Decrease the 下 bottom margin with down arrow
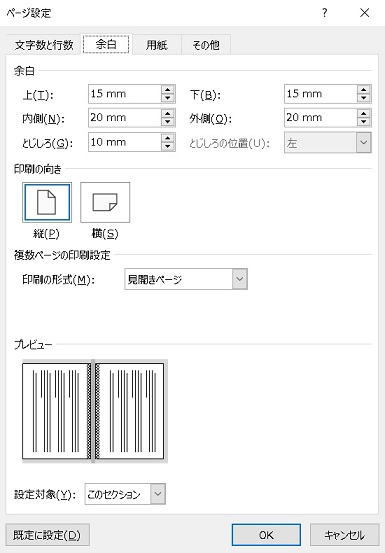The image size is (385, 553). 363,98
